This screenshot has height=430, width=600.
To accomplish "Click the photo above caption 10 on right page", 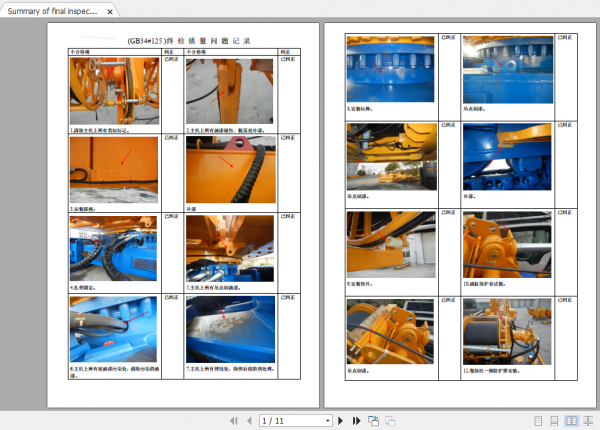I will (507, 244).
